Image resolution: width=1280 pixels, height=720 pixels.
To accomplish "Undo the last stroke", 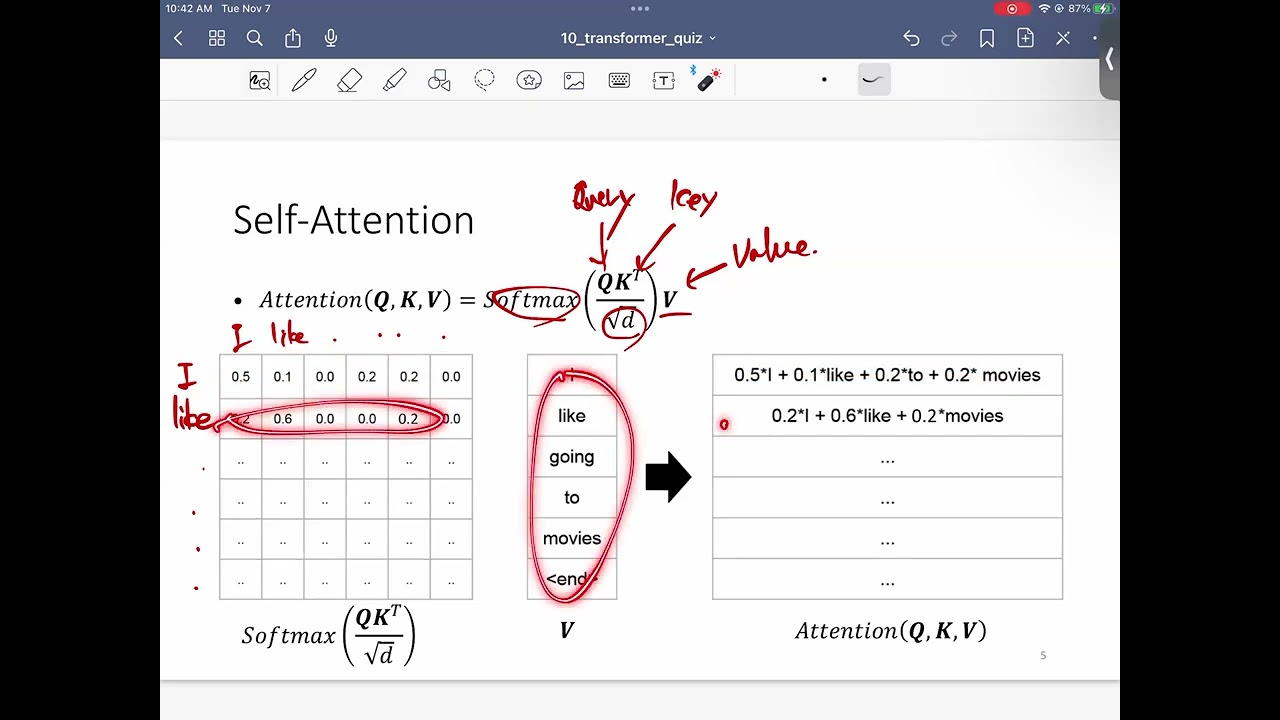I will (x=911, y=38).
